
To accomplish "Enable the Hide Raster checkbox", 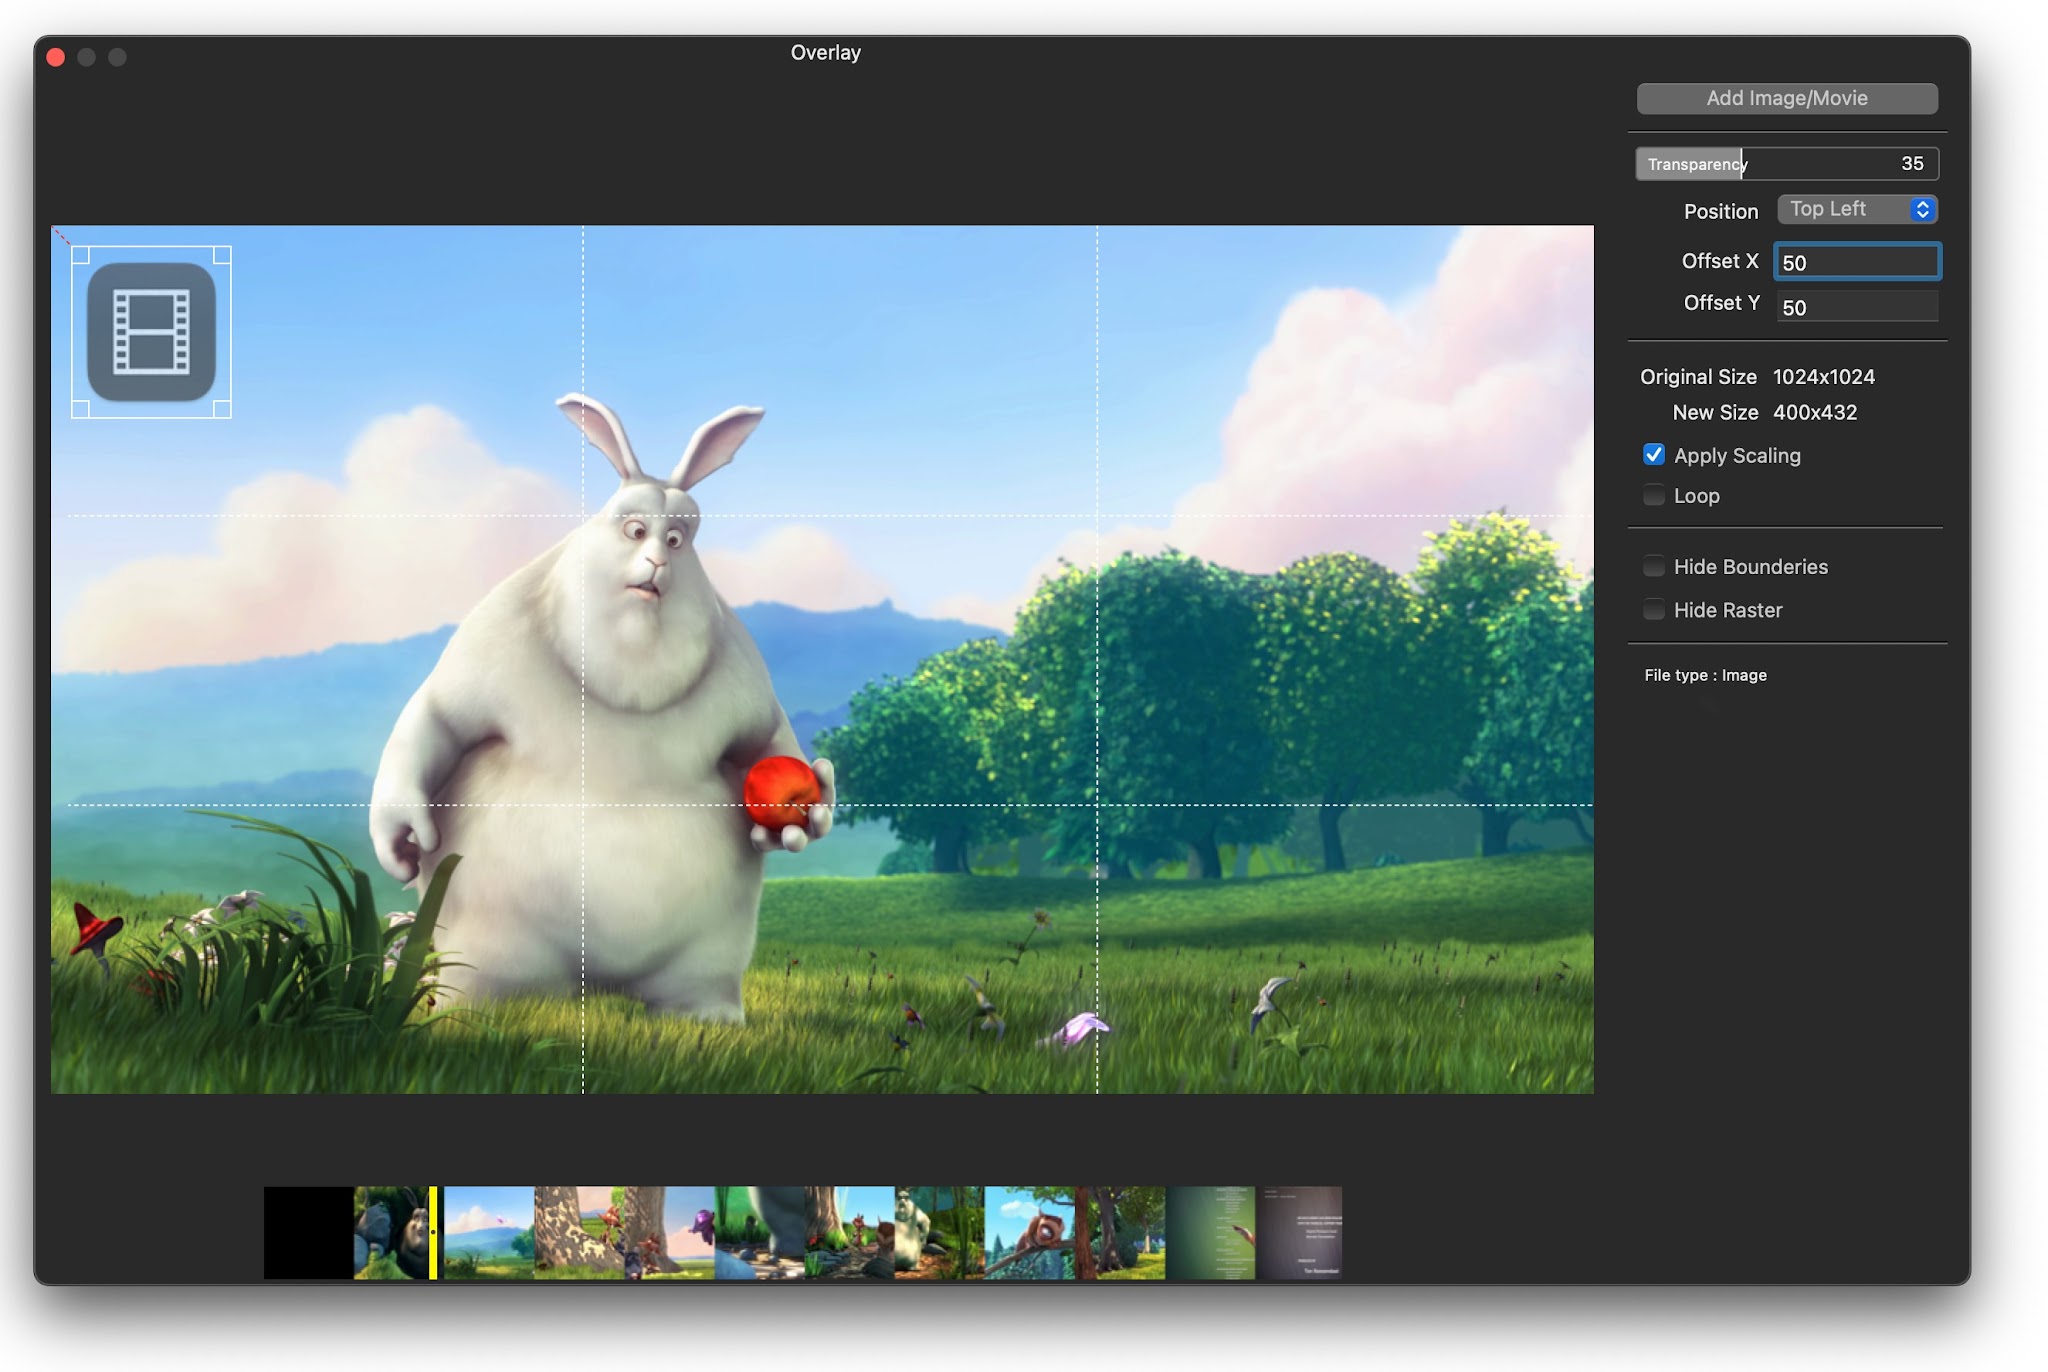I will pos(1654,610).
